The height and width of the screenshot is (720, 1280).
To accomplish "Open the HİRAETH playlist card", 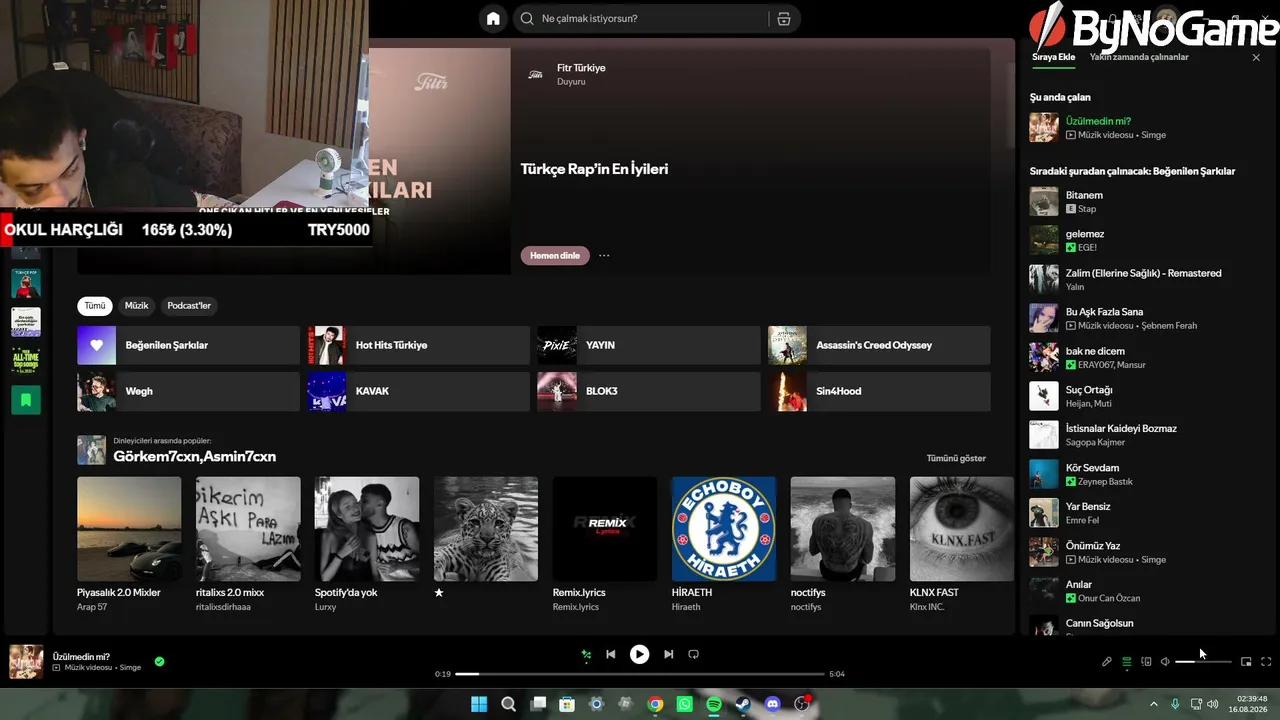I will (x=724, y=545).
